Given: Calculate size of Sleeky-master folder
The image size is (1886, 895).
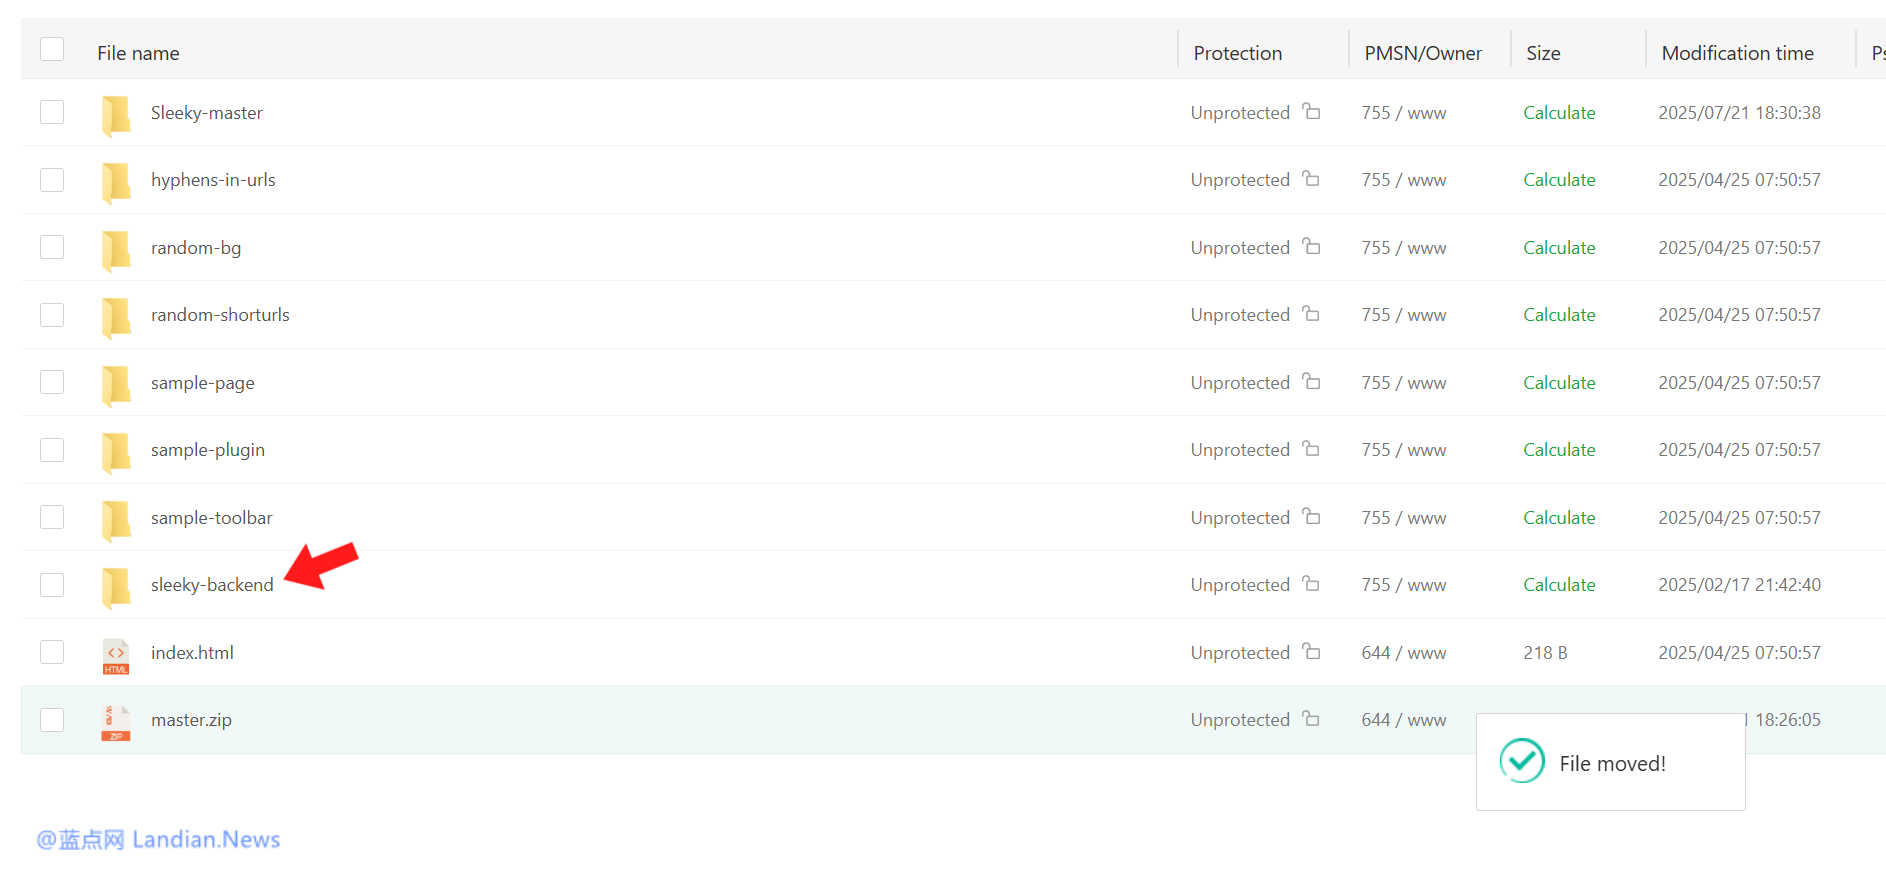Looking at the screenshot, I should tap(1559, 113).
